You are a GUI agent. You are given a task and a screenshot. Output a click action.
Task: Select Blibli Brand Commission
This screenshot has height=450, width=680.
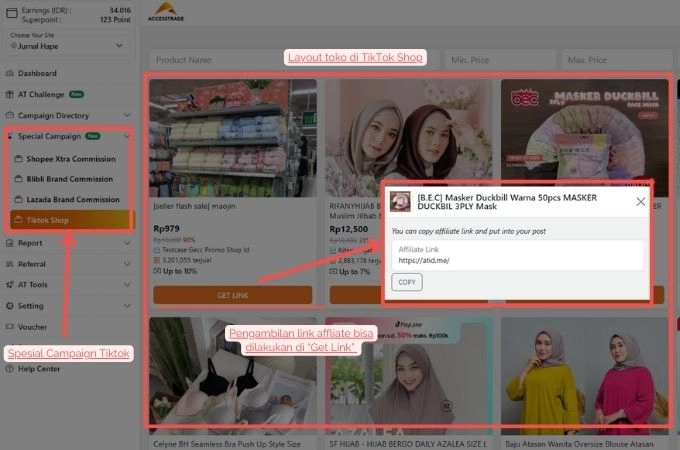(69, 179)
